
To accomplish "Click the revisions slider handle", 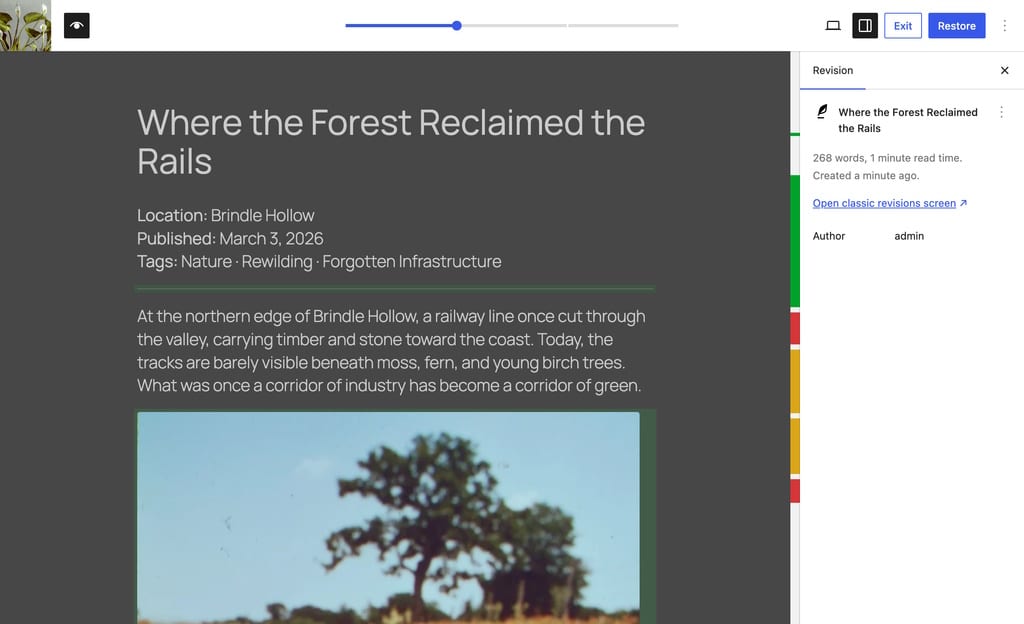I will tap(456, 26).
